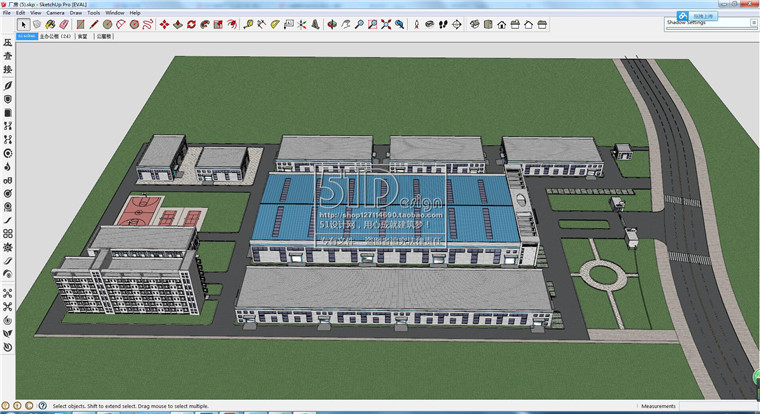Toggle the Section Plane tool

(457, 24)
